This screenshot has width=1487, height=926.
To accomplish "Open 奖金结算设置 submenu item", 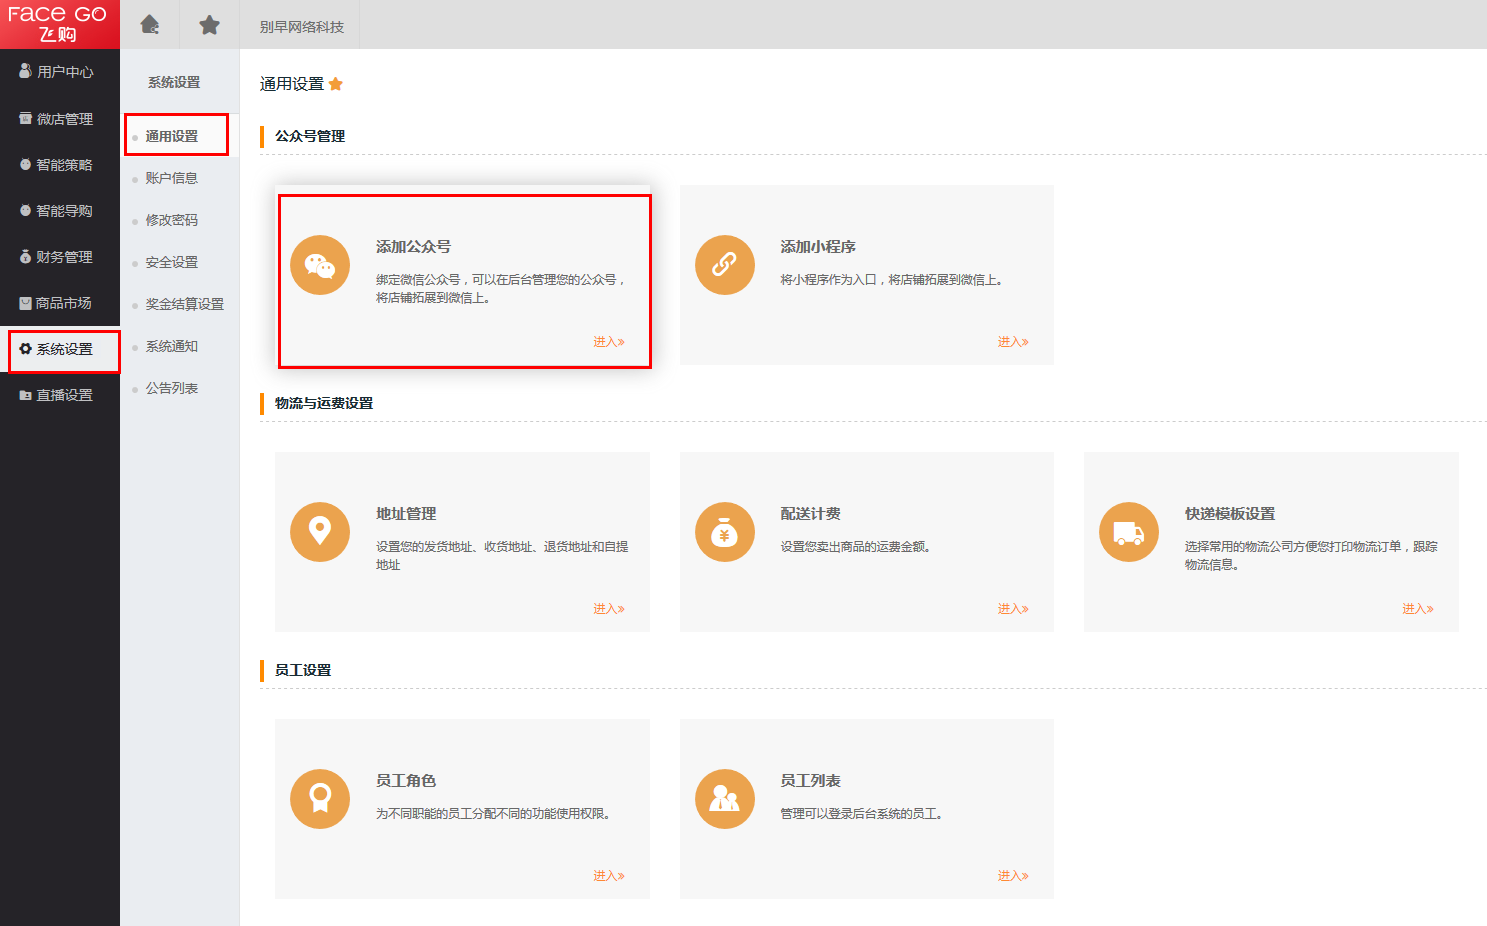I will [x=184, y=304].
